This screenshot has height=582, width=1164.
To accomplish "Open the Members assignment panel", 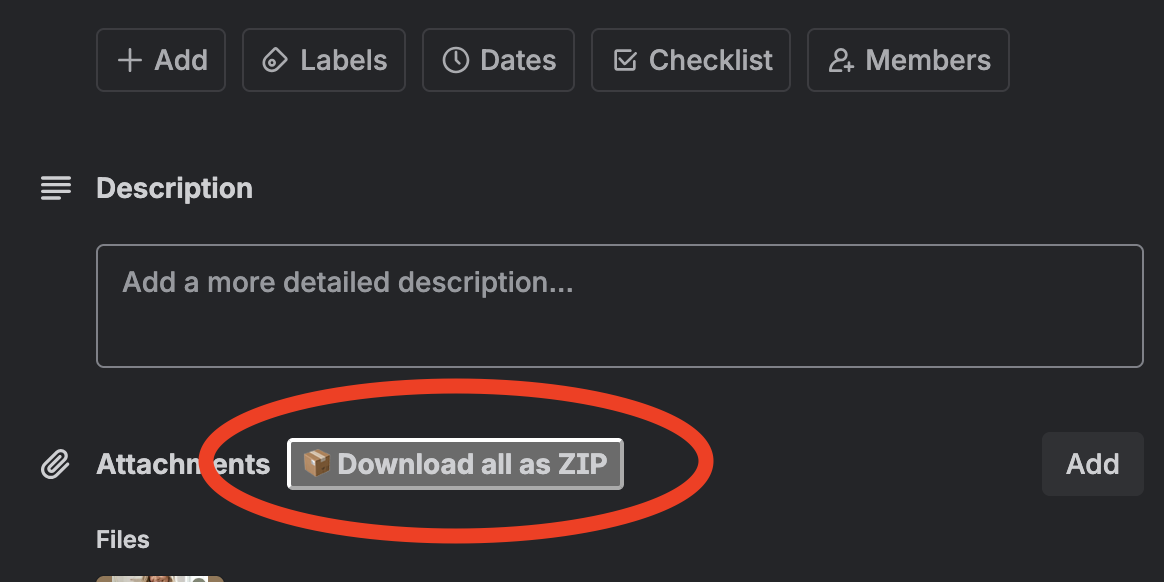I will 907,60.
